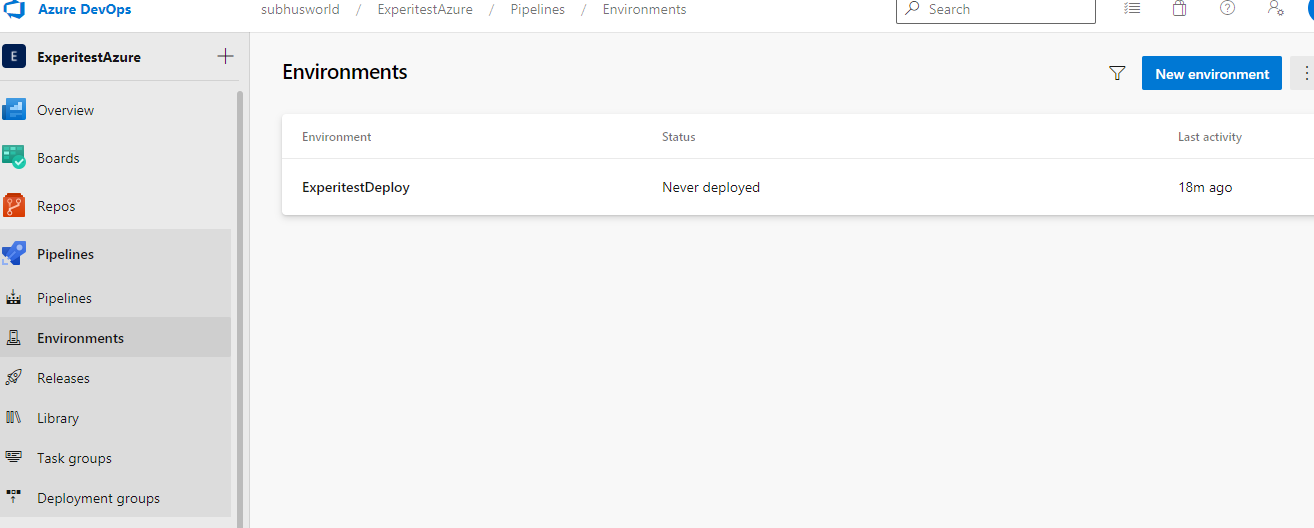The height and width of the screenshot is (528, 1314).
Task: Click the Never deployed status text
Action: (x=711, y=187)
